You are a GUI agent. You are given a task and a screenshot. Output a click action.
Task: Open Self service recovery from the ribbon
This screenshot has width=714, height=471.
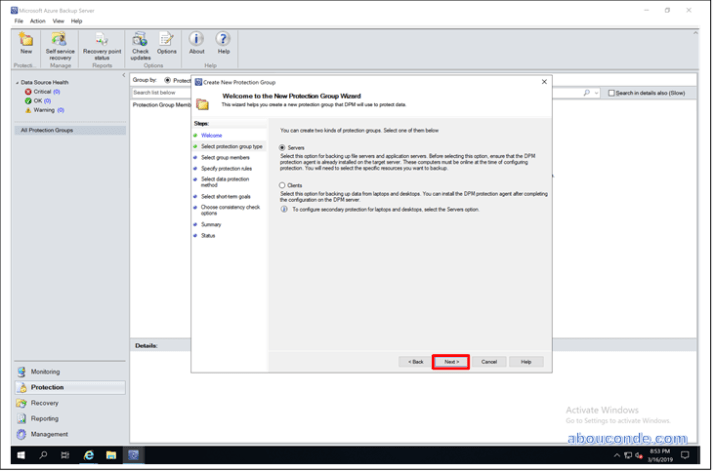pyautogui.click(x=61, y=41)
